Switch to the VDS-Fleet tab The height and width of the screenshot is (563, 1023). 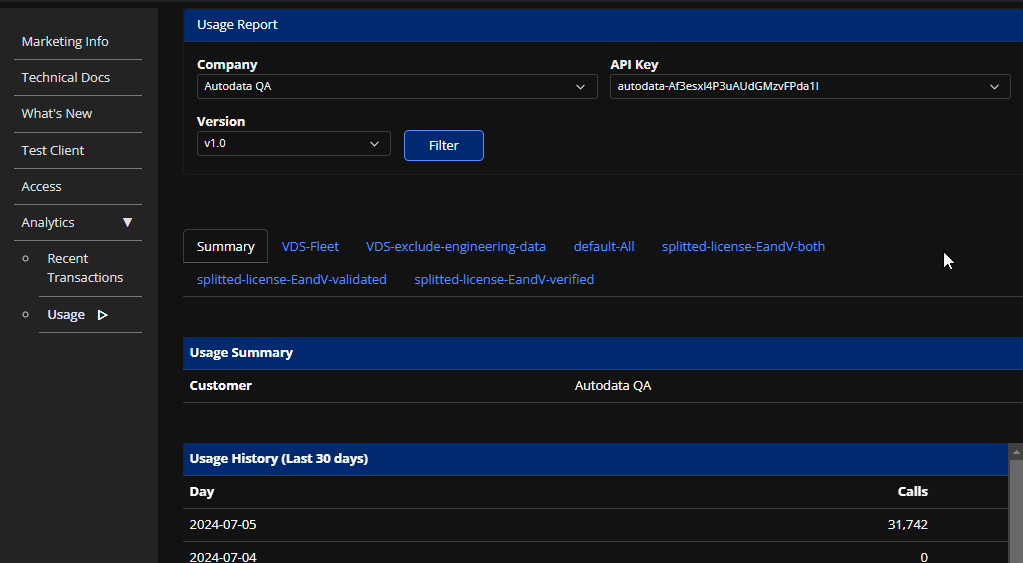pyautogui.click(x=310, y=247)
